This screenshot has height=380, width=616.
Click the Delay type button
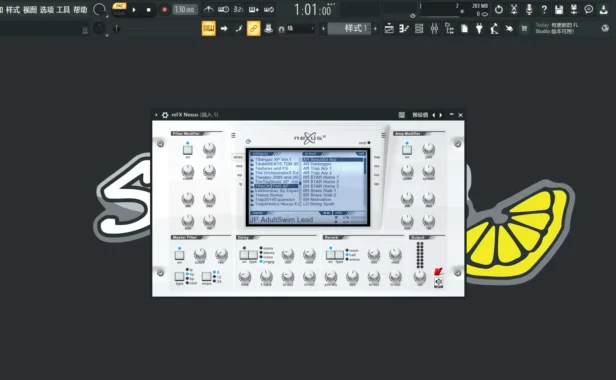[x=253, y=255]
